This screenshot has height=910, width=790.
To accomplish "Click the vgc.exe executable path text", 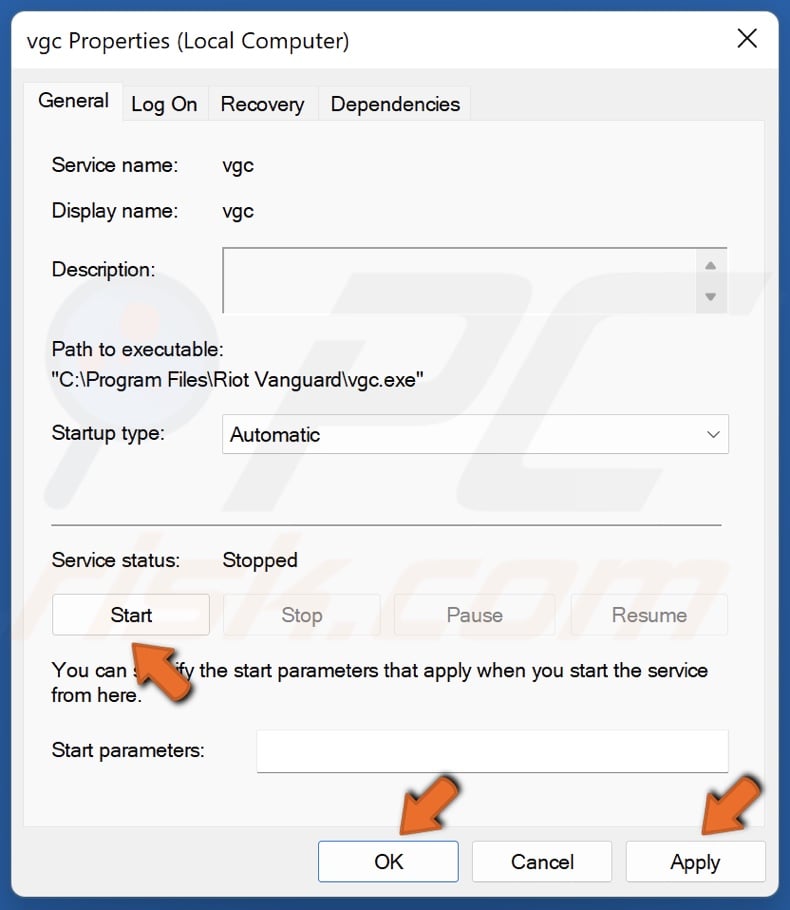I will (x=237, y=380).
